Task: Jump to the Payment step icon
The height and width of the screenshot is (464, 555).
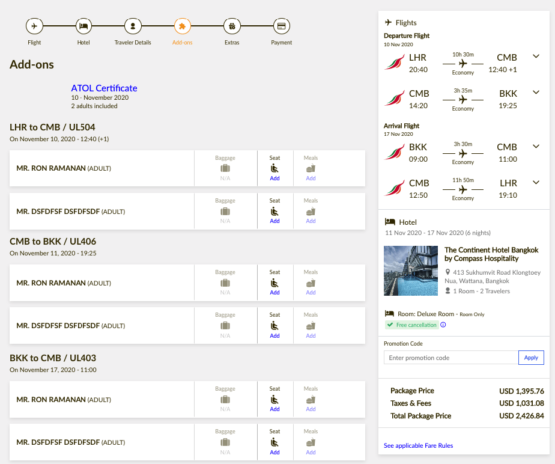Action: pyautogui.click(x=281, y=26)
